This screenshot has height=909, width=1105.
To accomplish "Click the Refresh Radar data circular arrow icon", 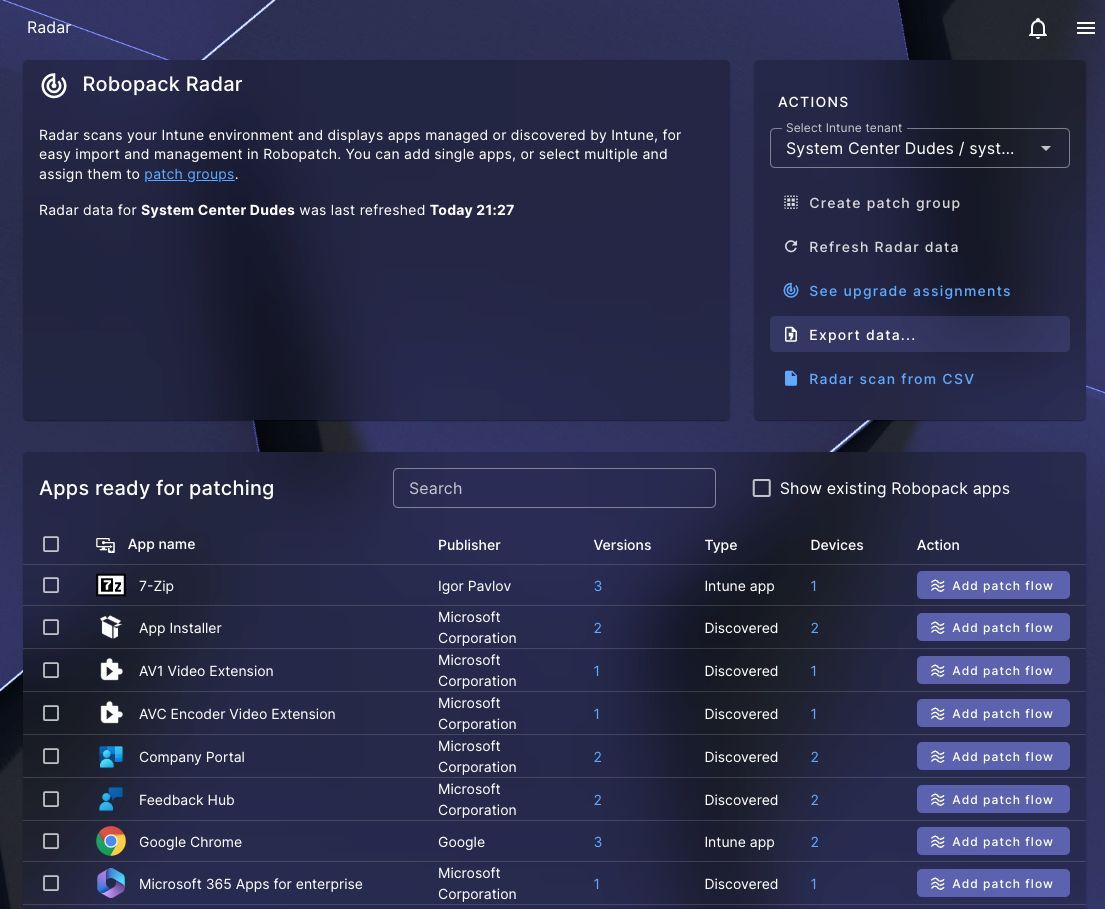I will [x=791, y=247].
